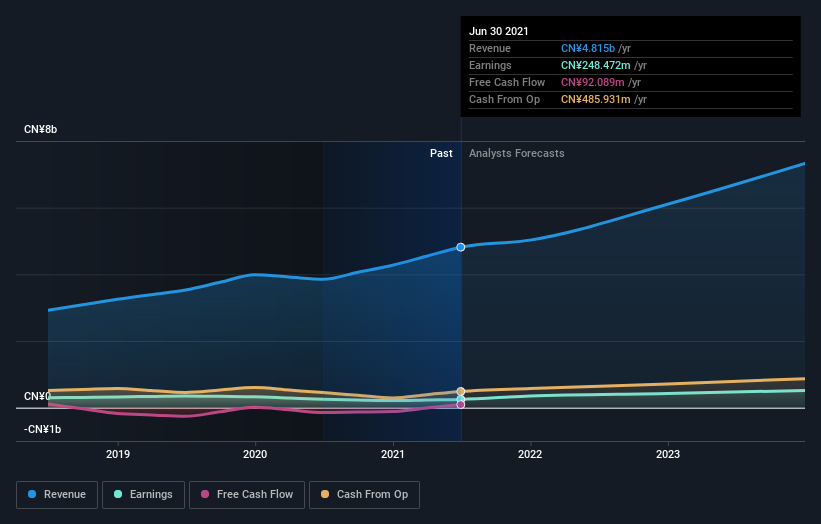Image resolution: width=821 pixels, height=524 pixels.
Task: Toggle the Cash From Op legend button
Action: click(x=364, y=495)
